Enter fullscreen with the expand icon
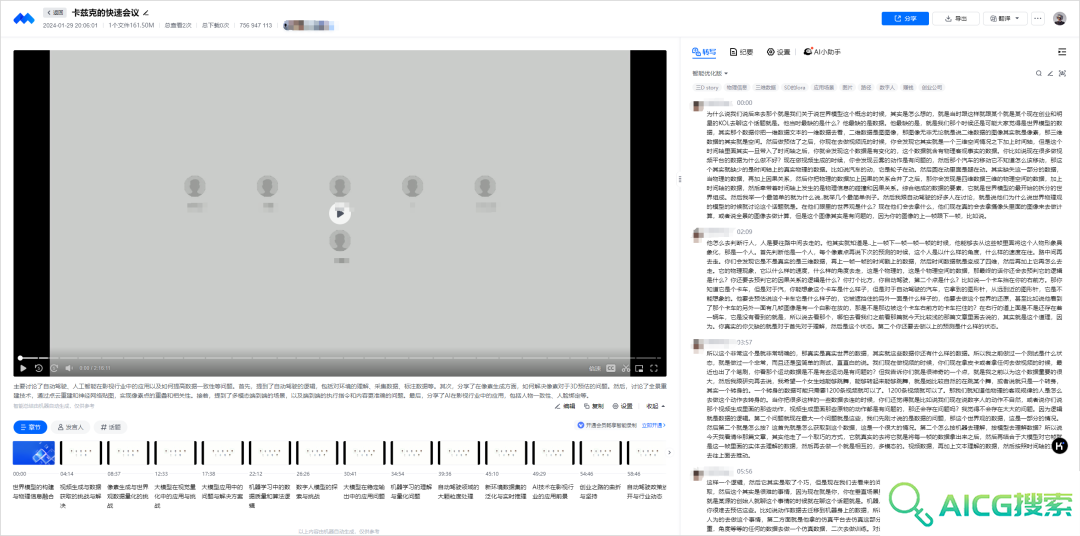Image resolution: width=1080 pixels, height=536 pixels. pyautogui.click(x=654, y=369)
